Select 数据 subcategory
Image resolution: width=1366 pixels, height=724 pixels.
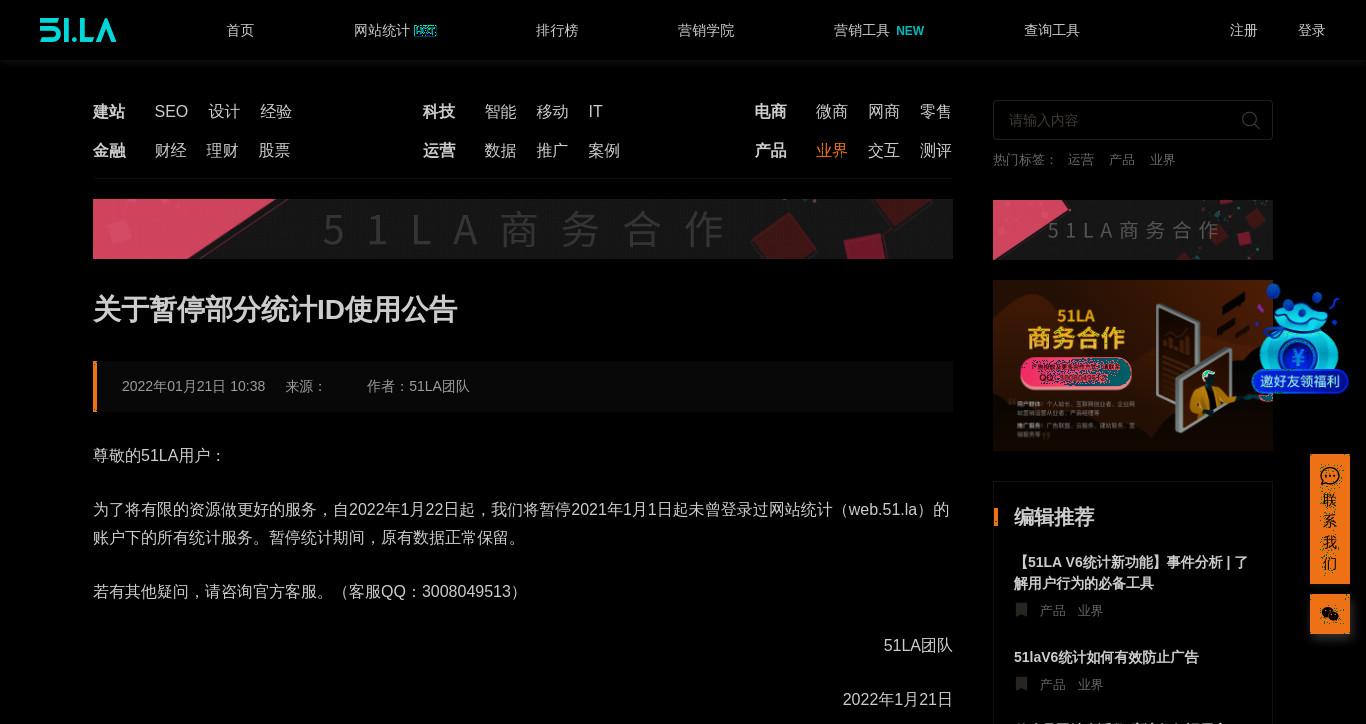(x=500, y=151)
